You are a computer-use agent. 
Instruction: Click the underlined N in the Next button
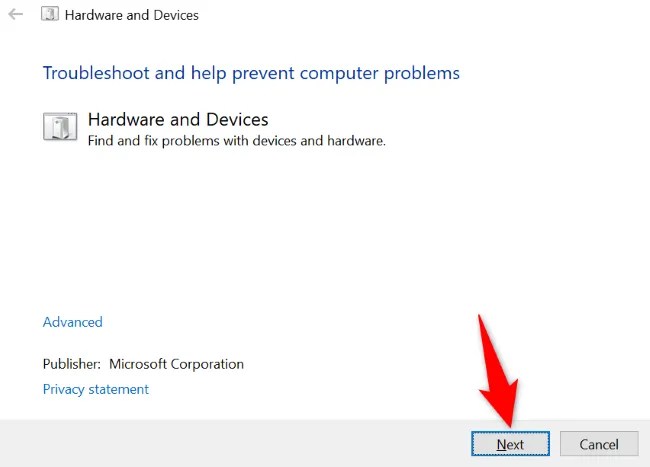(501, 444)
